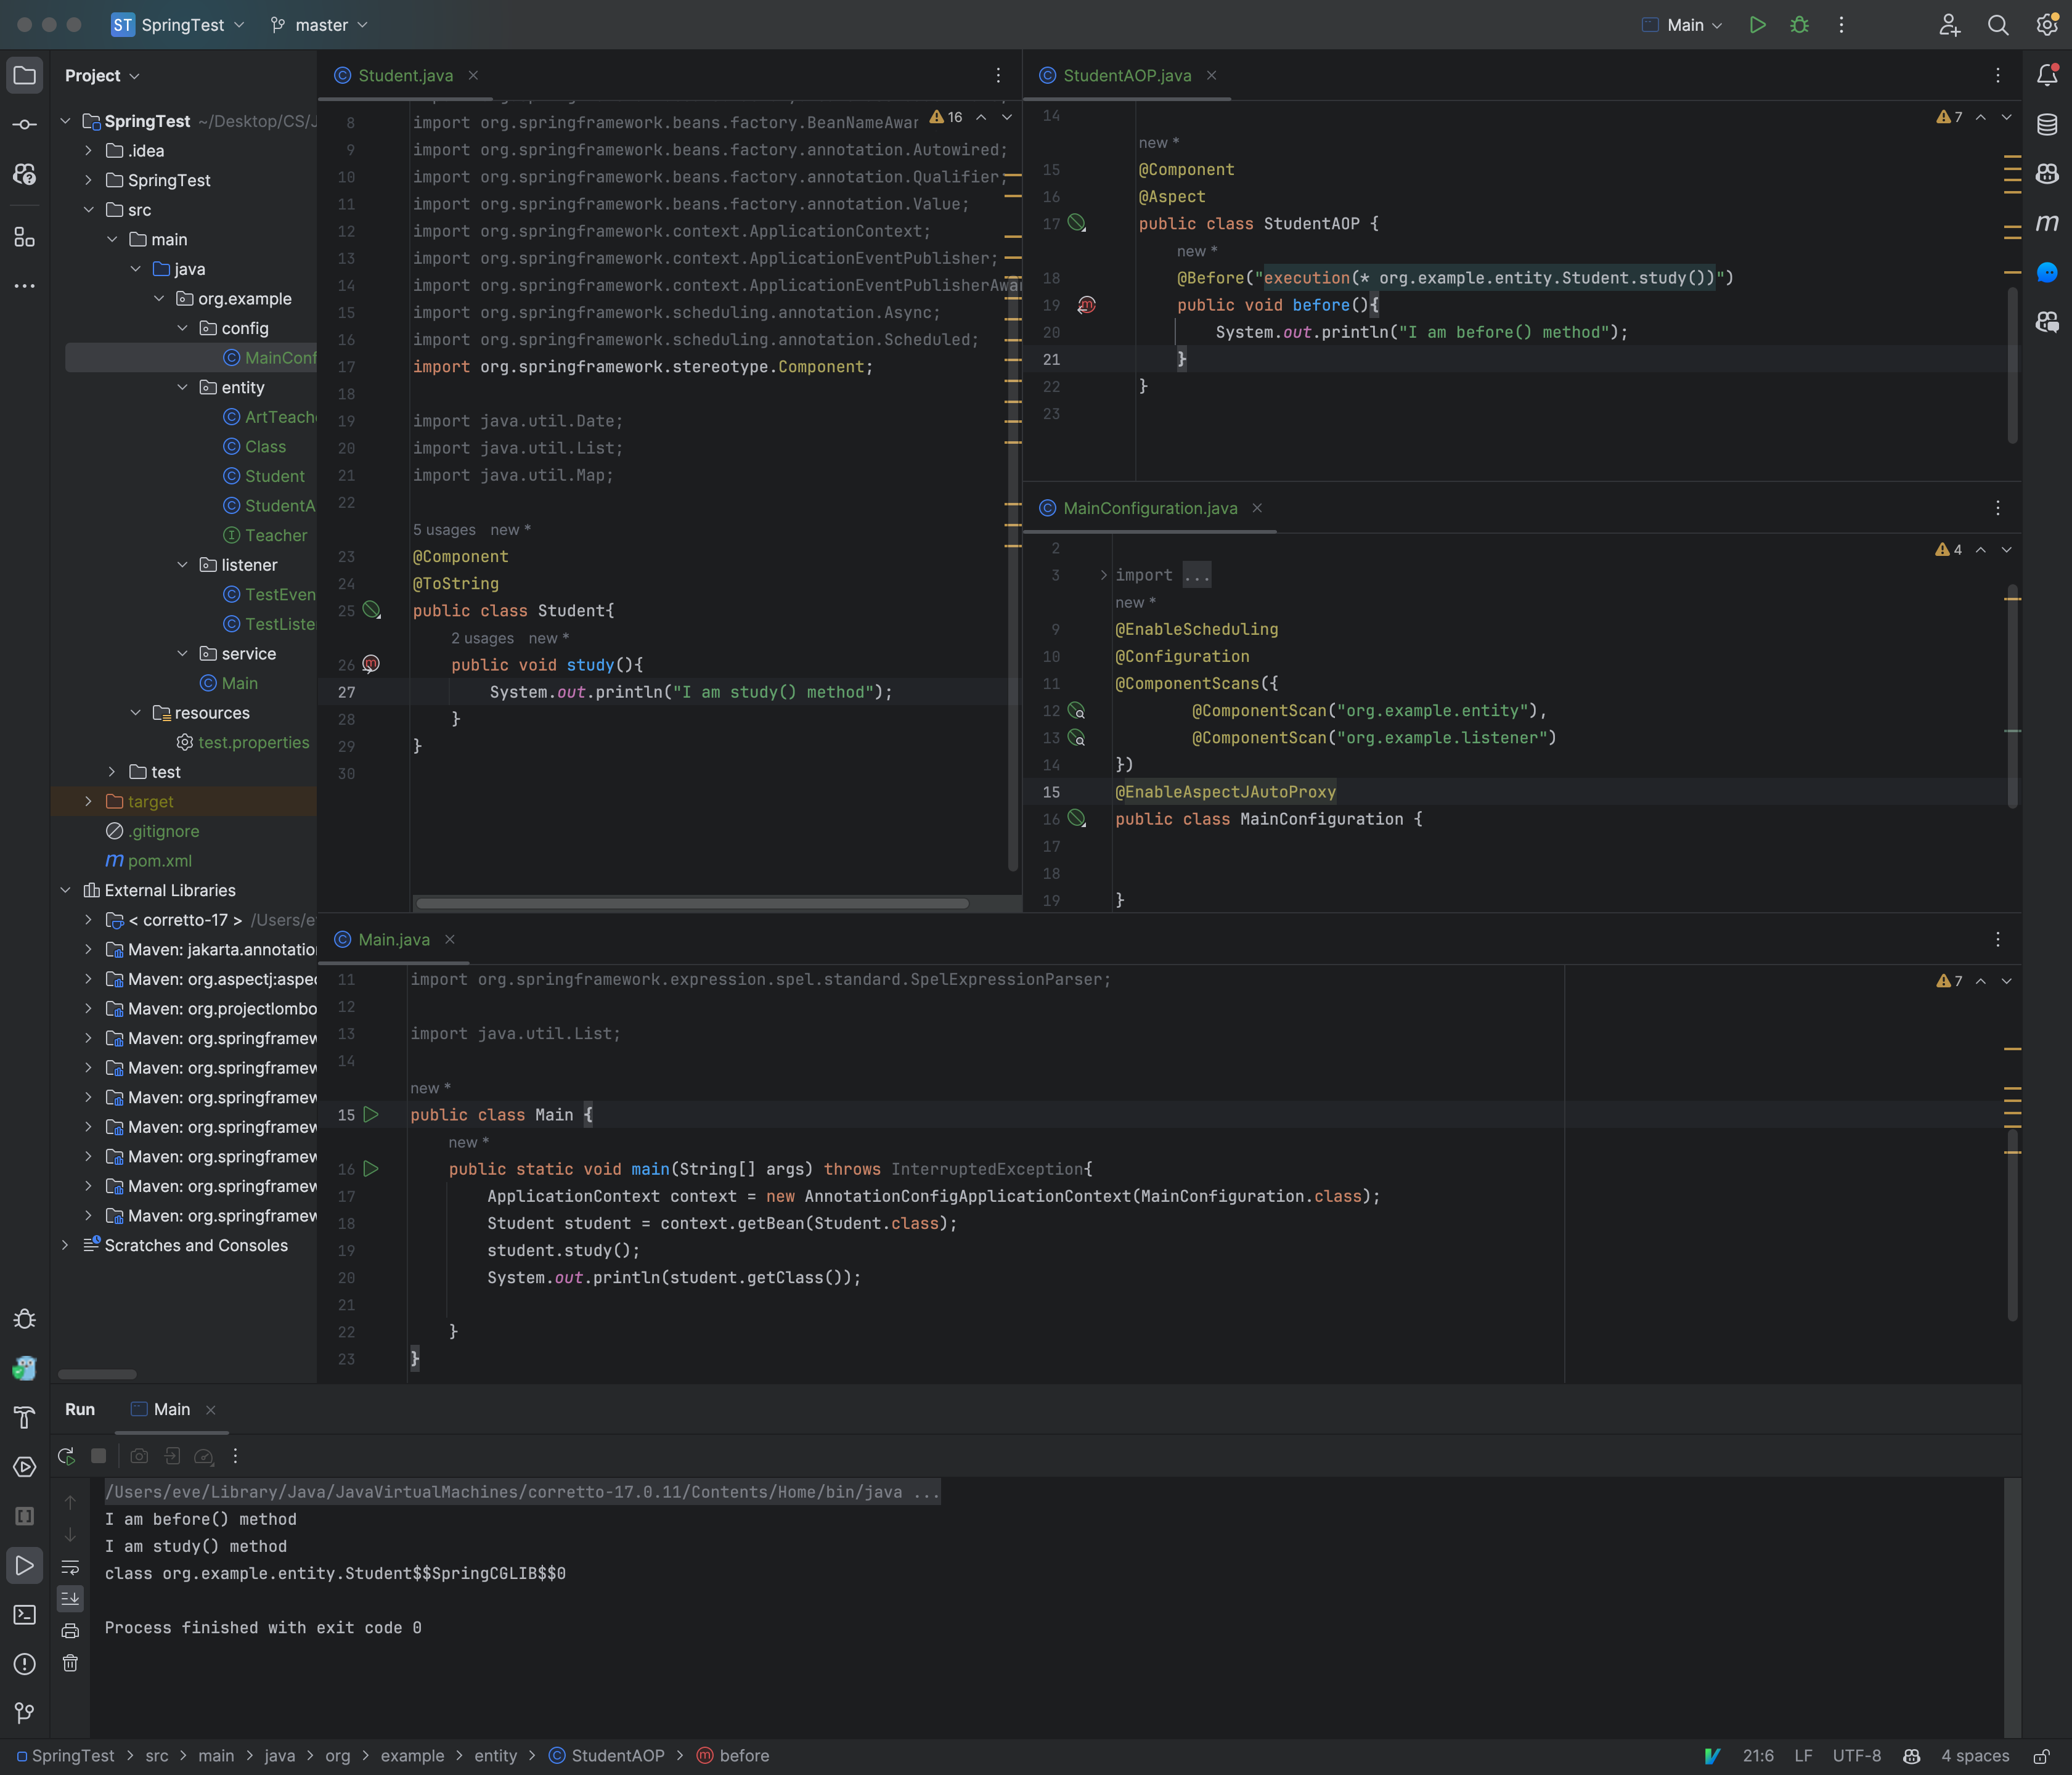The height and width of the screenshot is (1775, 2072).
Task: Close the Student.java tab
Action: point(473,76)
